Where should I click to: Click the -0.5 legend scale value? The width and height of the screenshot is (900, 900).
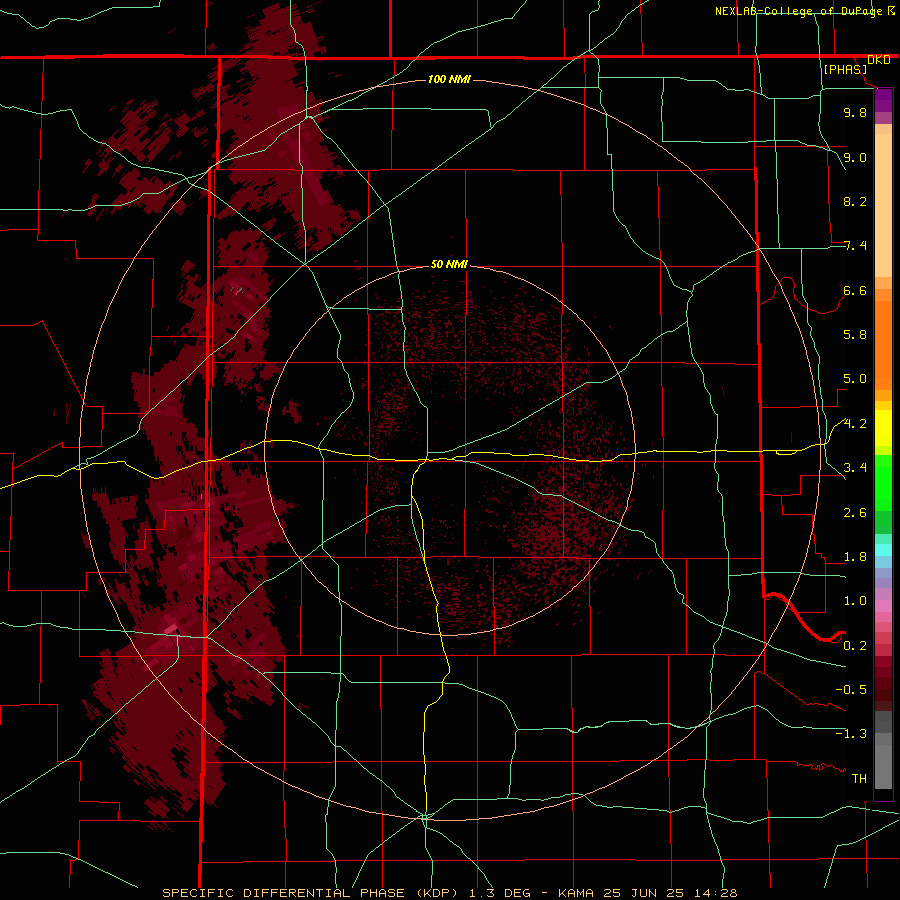click(851, 690)
